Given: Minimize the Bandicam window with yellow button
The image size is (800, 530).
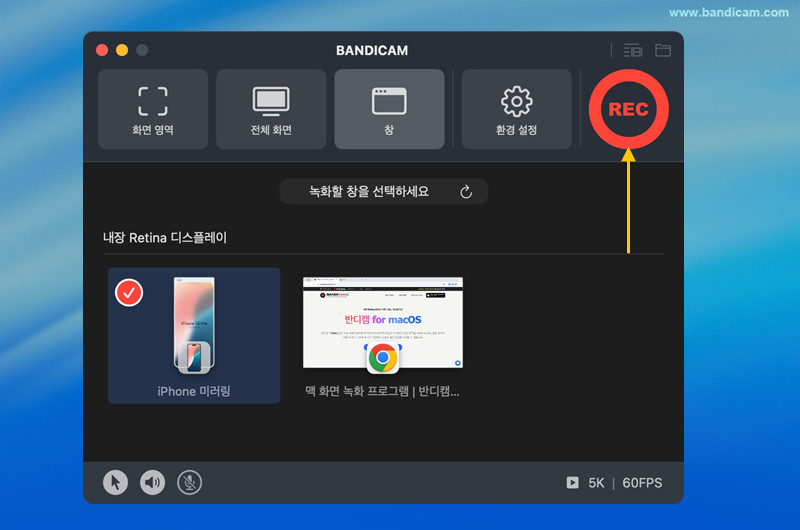Looking at the screenshot, I should (x=122, y=50).
